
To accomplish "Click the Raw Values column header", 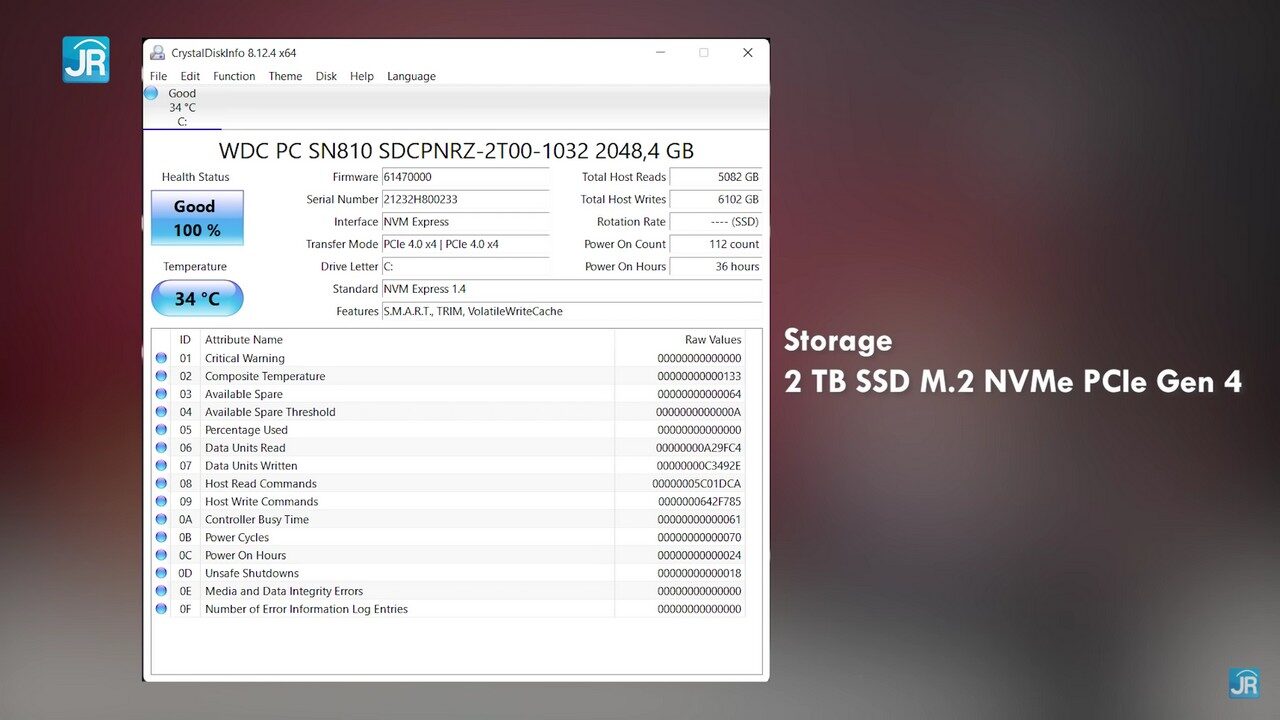I will [x=712, y=340].
